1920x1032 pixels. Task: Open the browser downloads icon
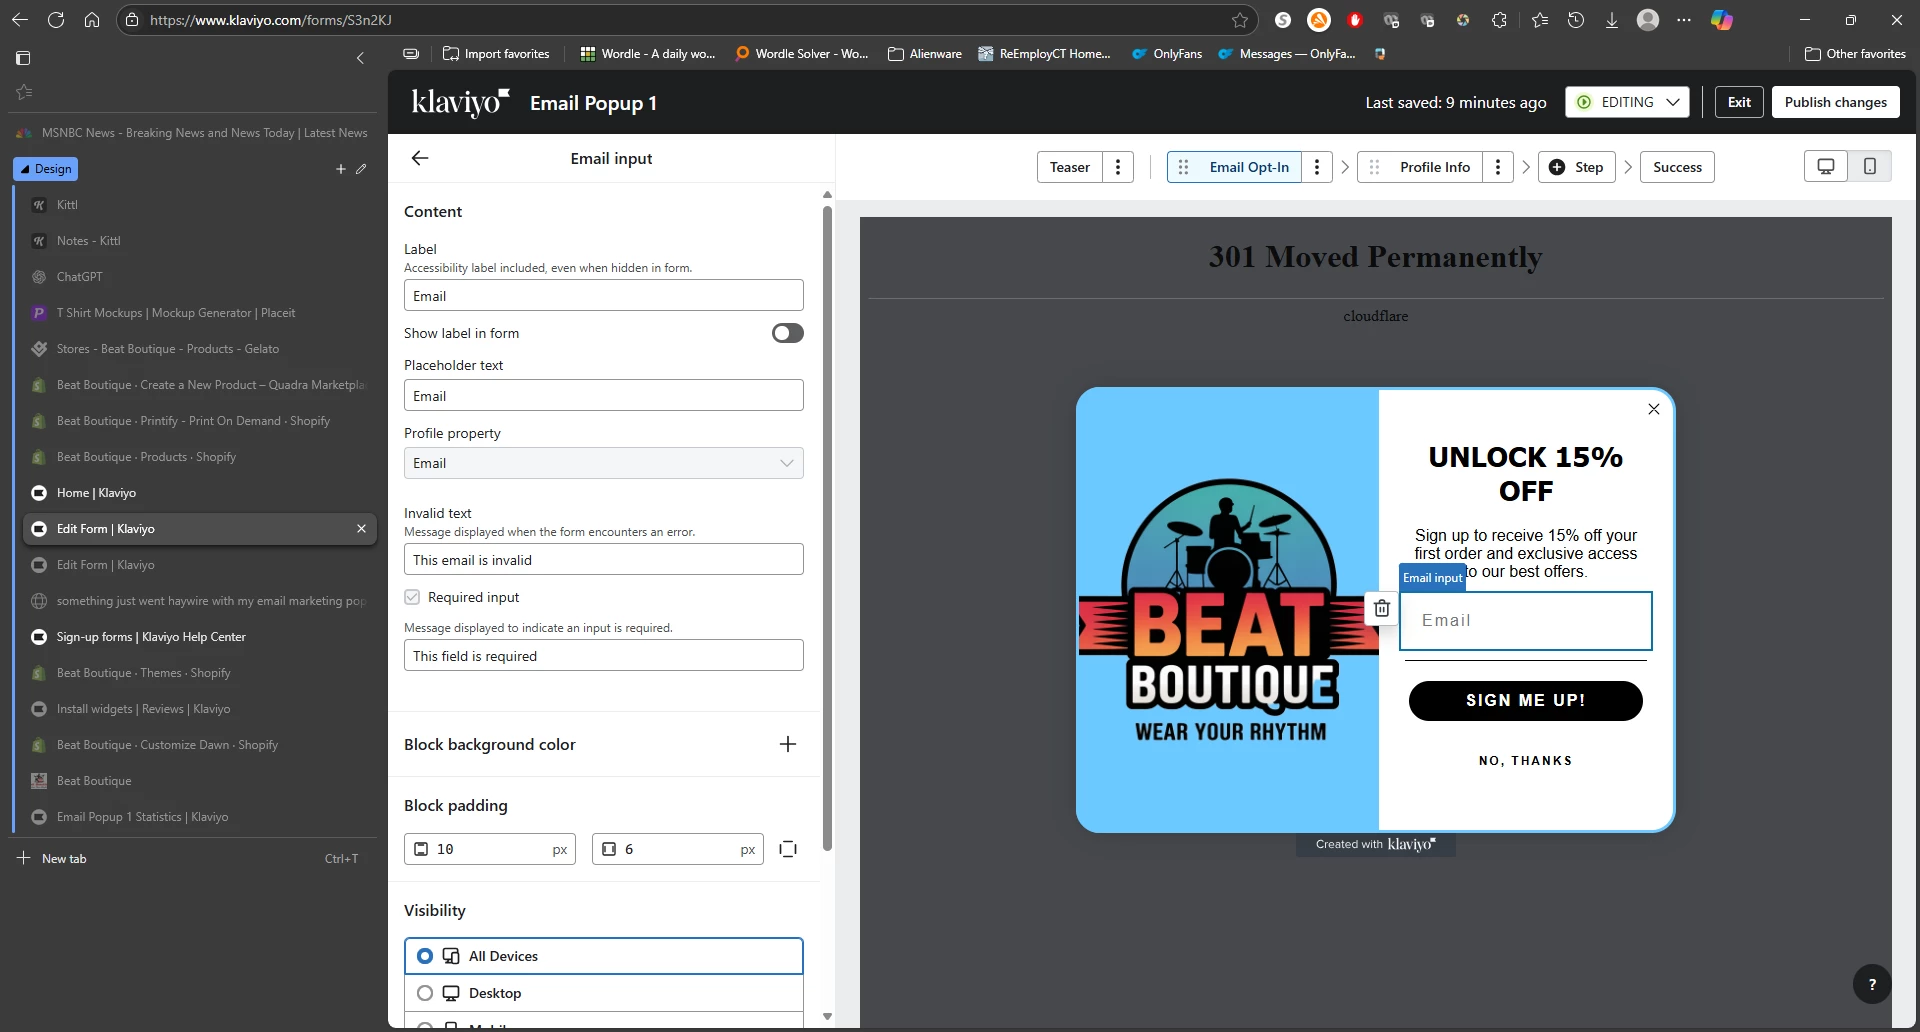tap(1612, 20)
